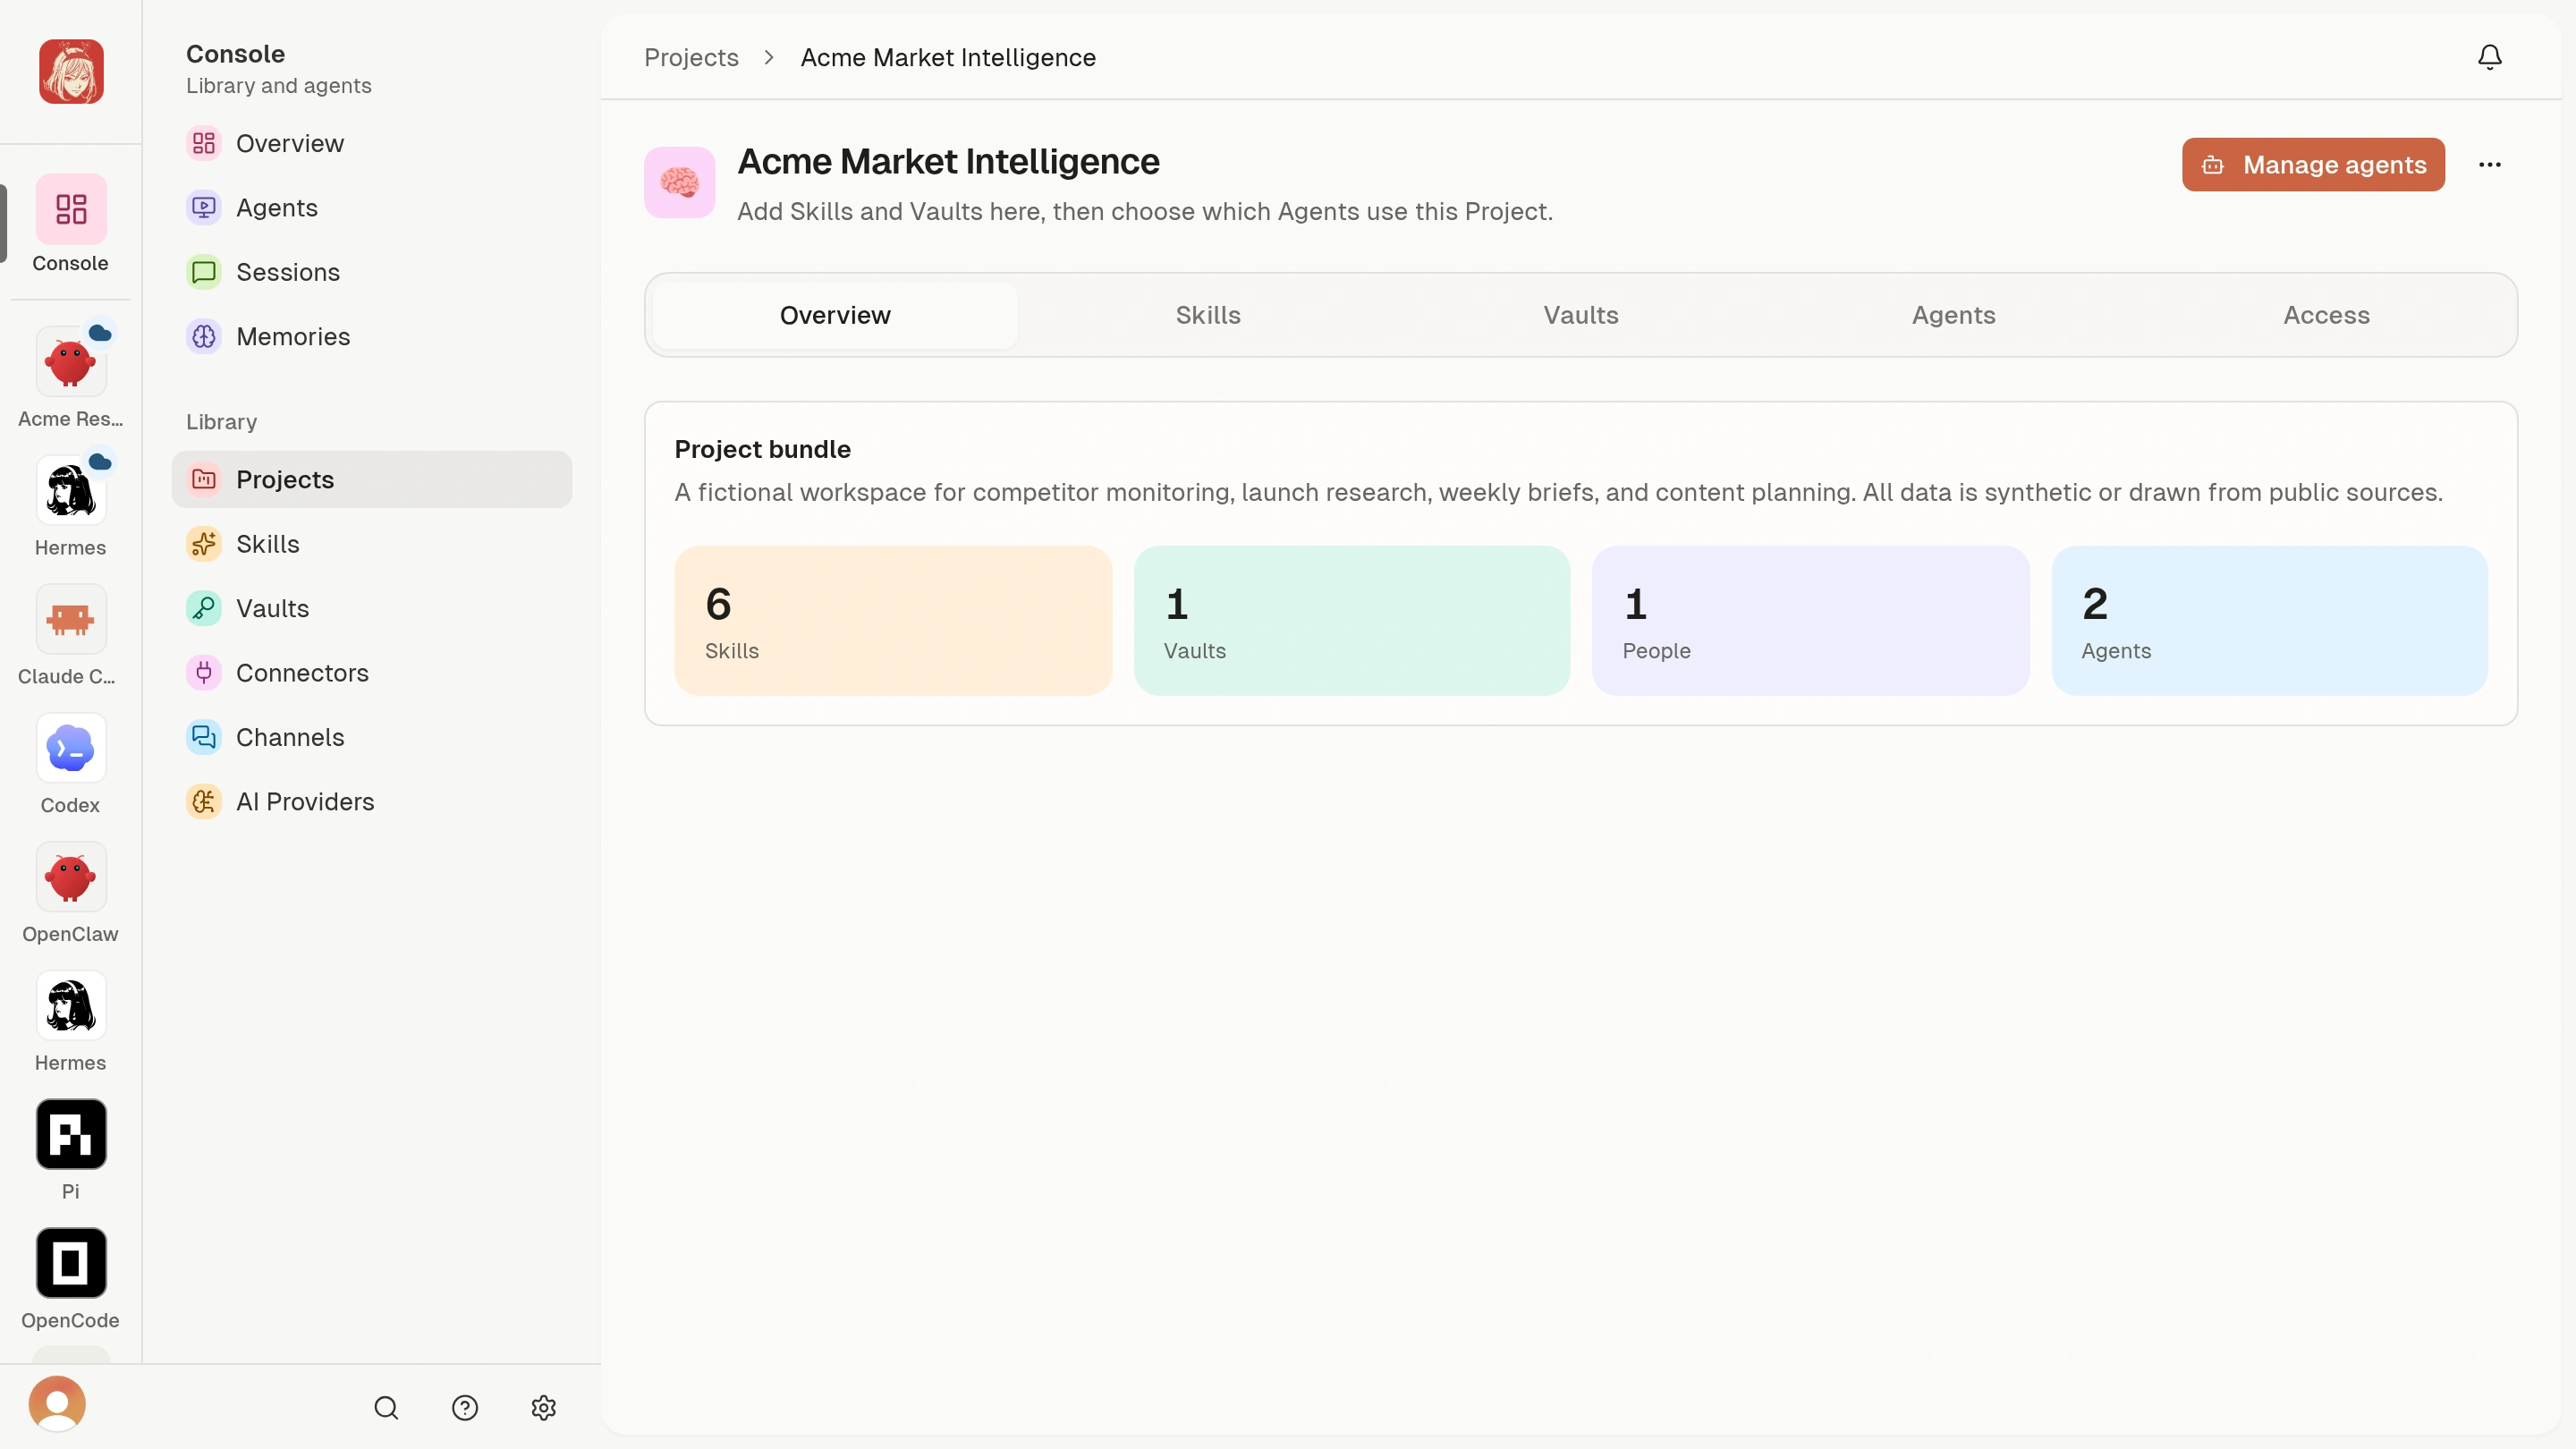Open the OpenCode agent icon
This screenshot has height=1449, width=2576.
pyautogui.click(x=71, y=1263)
